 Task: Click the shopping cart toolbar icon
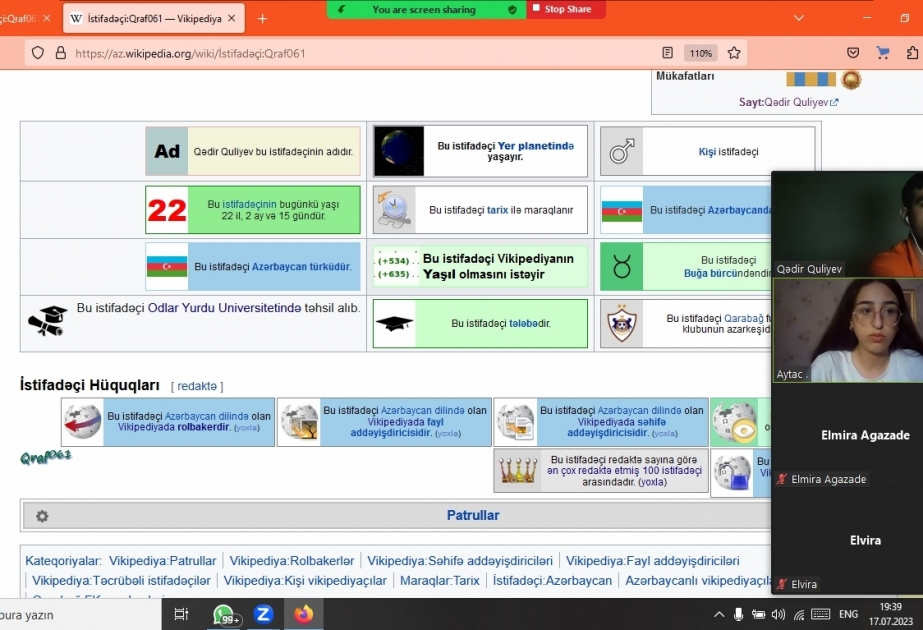[x=882, y=53]
